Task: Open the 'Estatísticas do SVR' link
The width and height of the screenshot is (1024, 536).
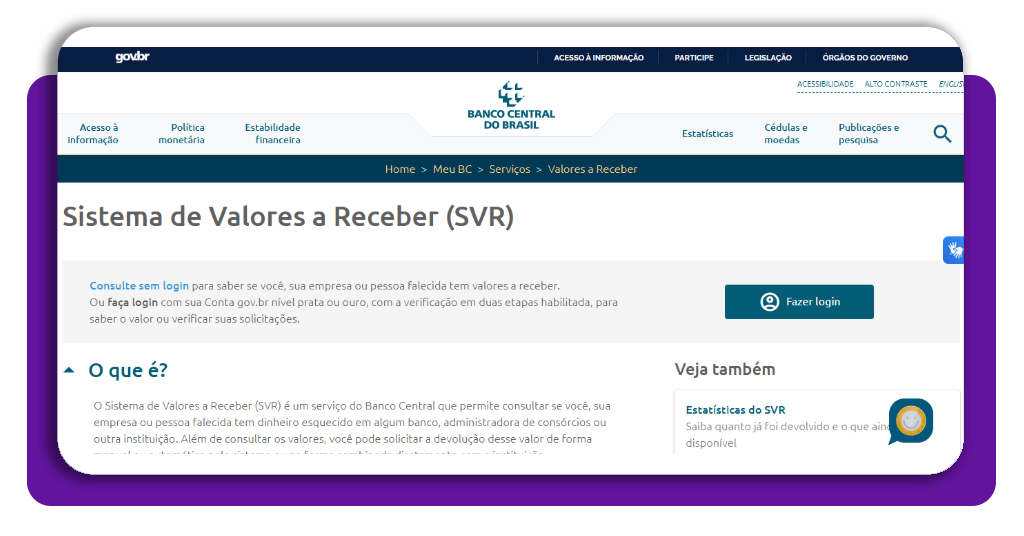Action: click(x=735, y=410)
